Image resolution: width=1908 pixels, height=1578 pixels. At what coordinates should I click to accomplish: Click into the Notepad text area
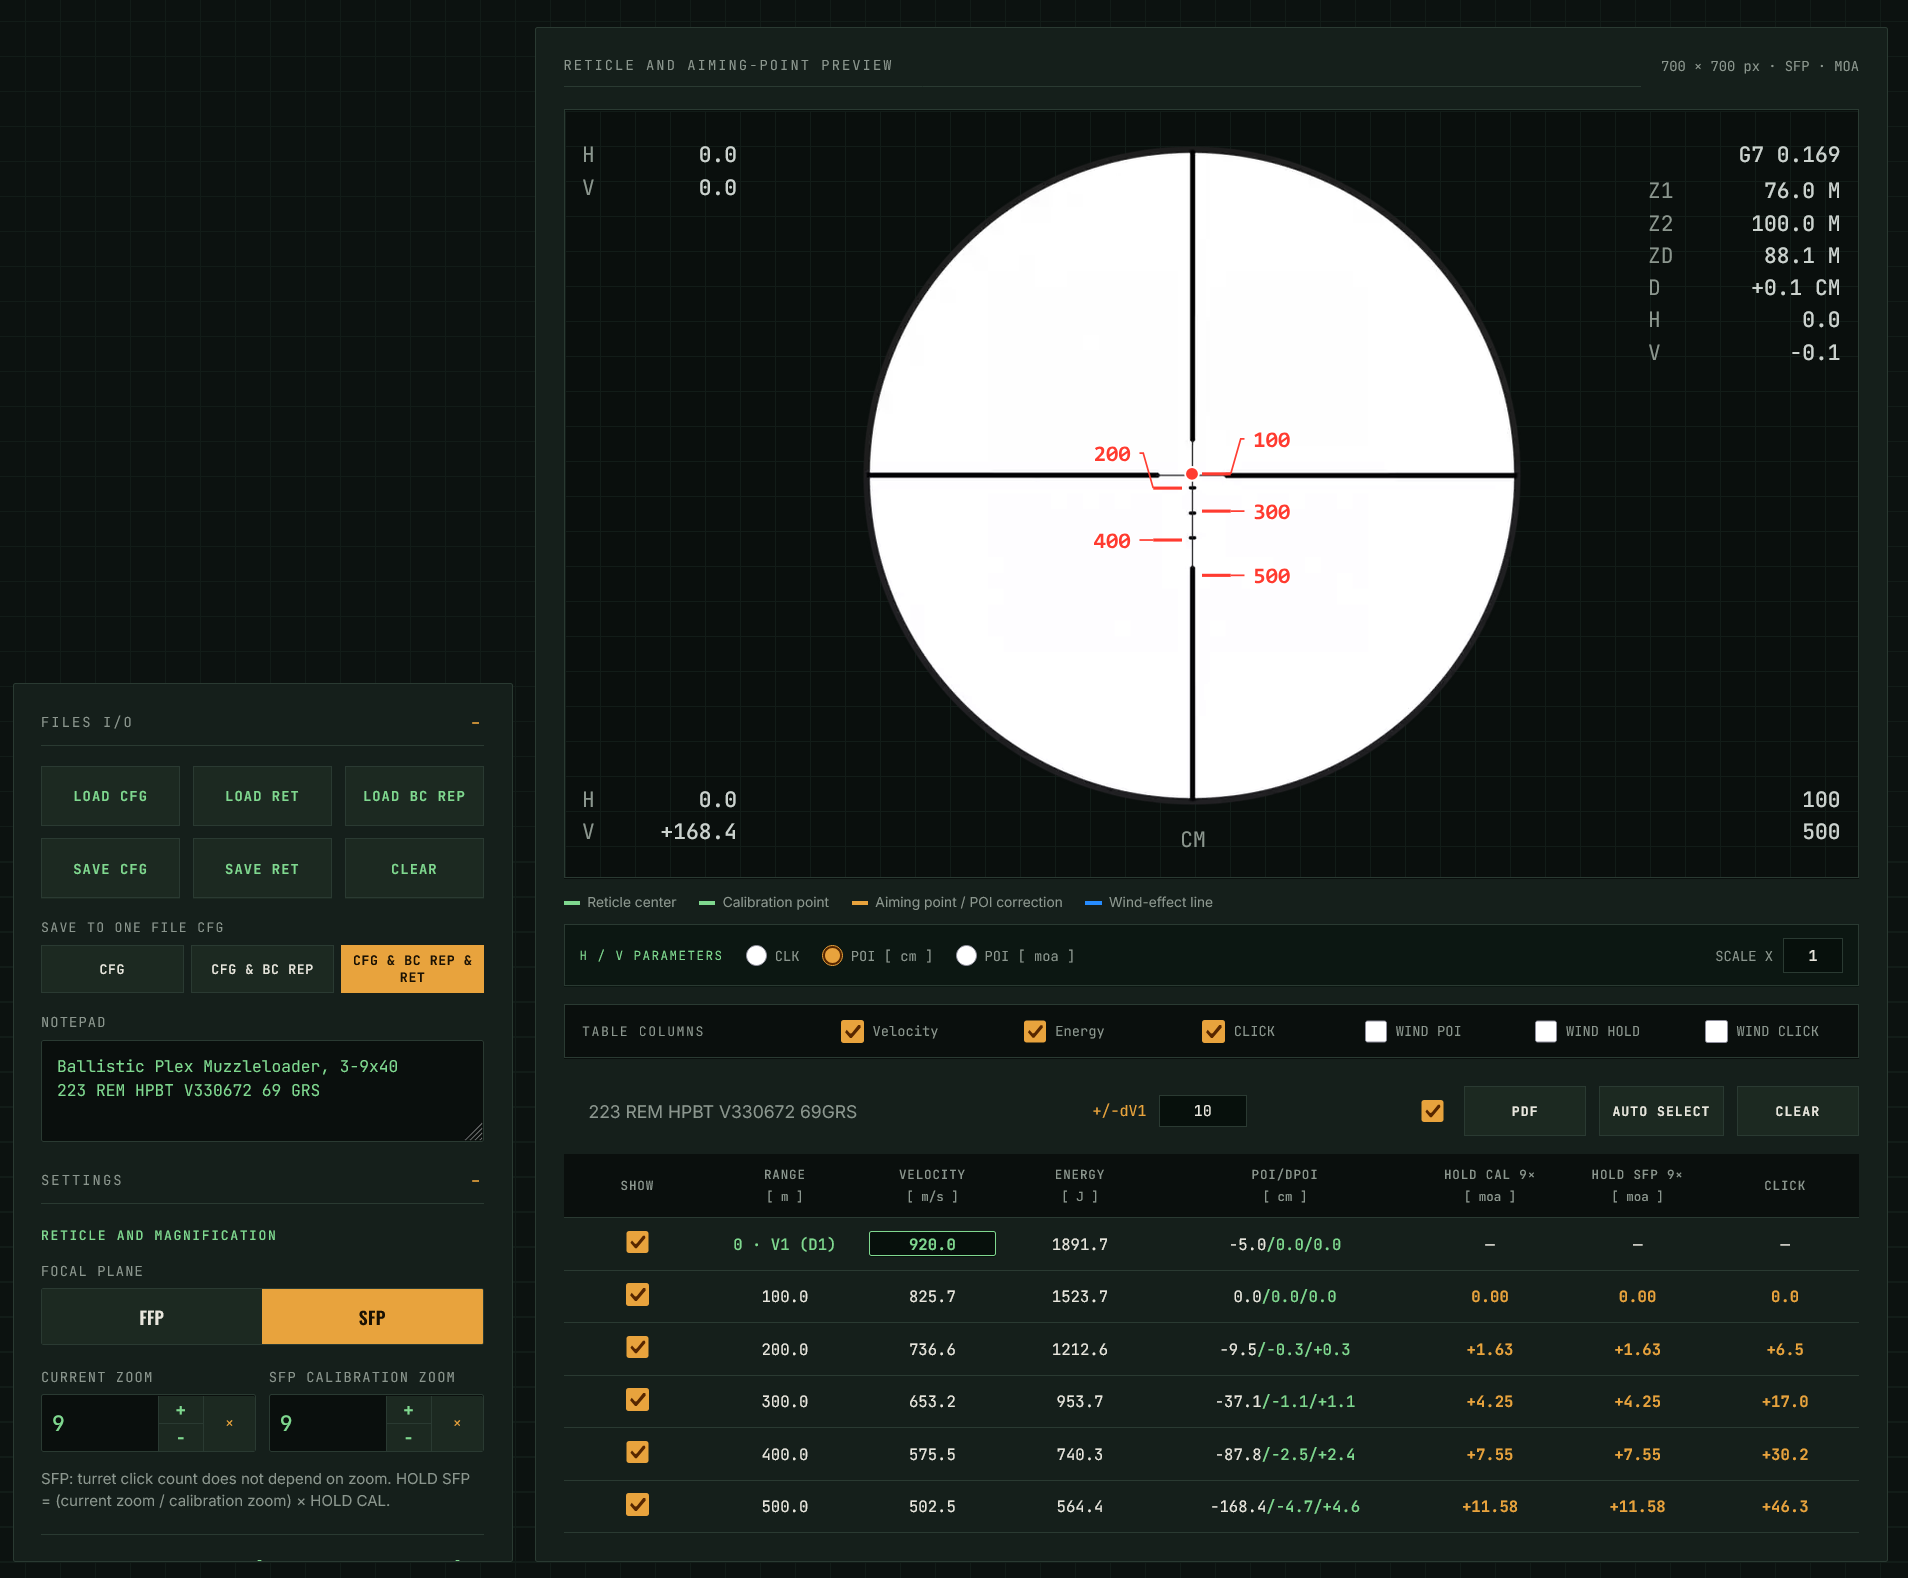coord(262,1091)
